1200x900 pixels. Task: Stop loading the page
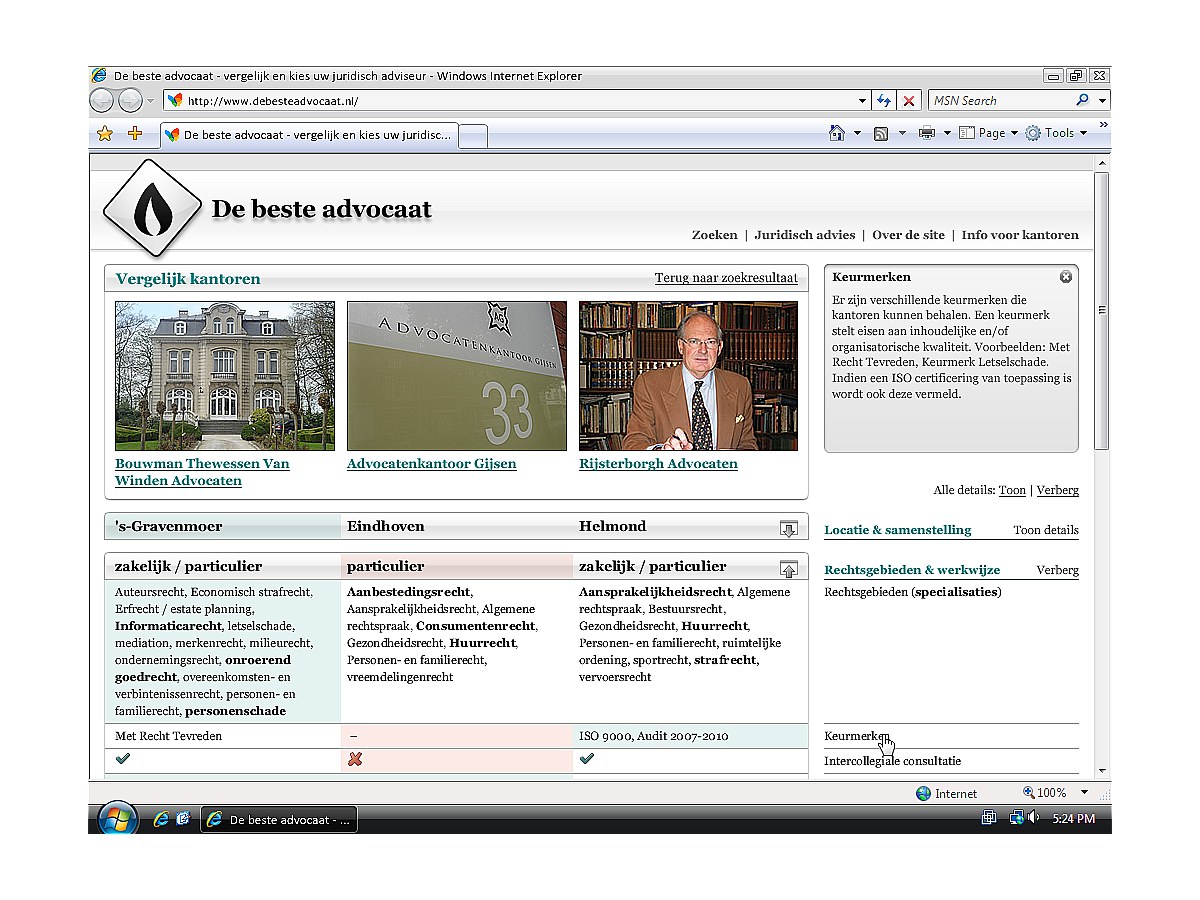point(909,100)
